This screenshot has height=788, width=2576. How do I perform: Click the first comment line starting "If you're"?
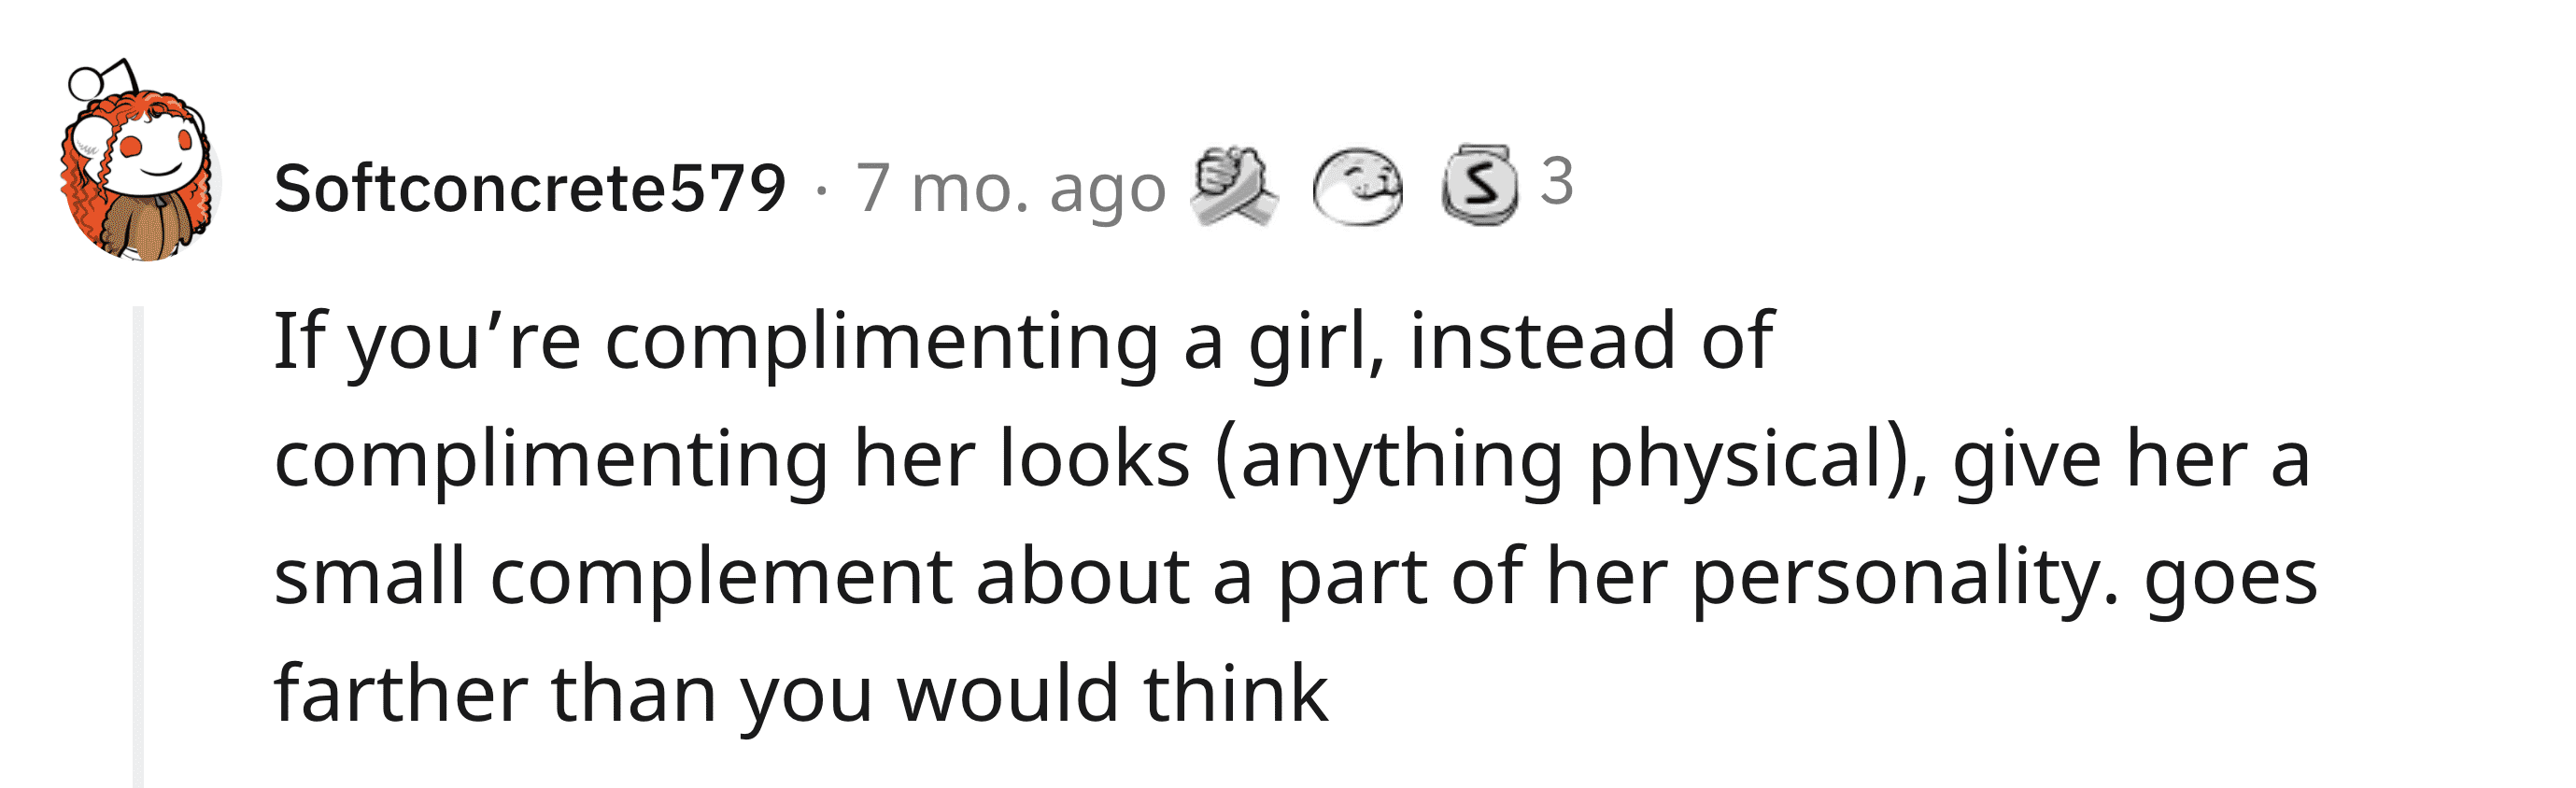(x=1024, y=343)
